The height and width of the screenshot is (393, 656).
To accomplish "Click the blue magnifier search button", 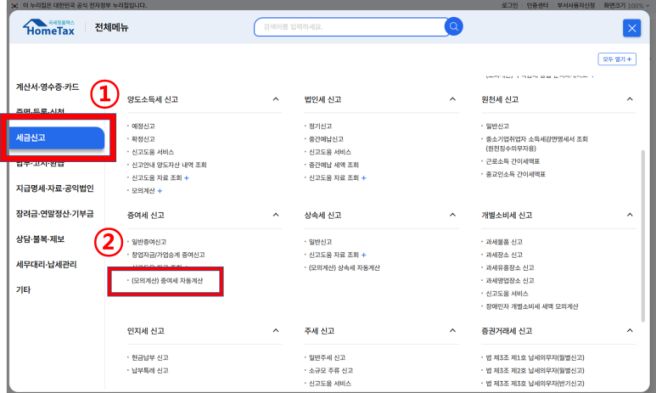I will (x=454, y=27).
